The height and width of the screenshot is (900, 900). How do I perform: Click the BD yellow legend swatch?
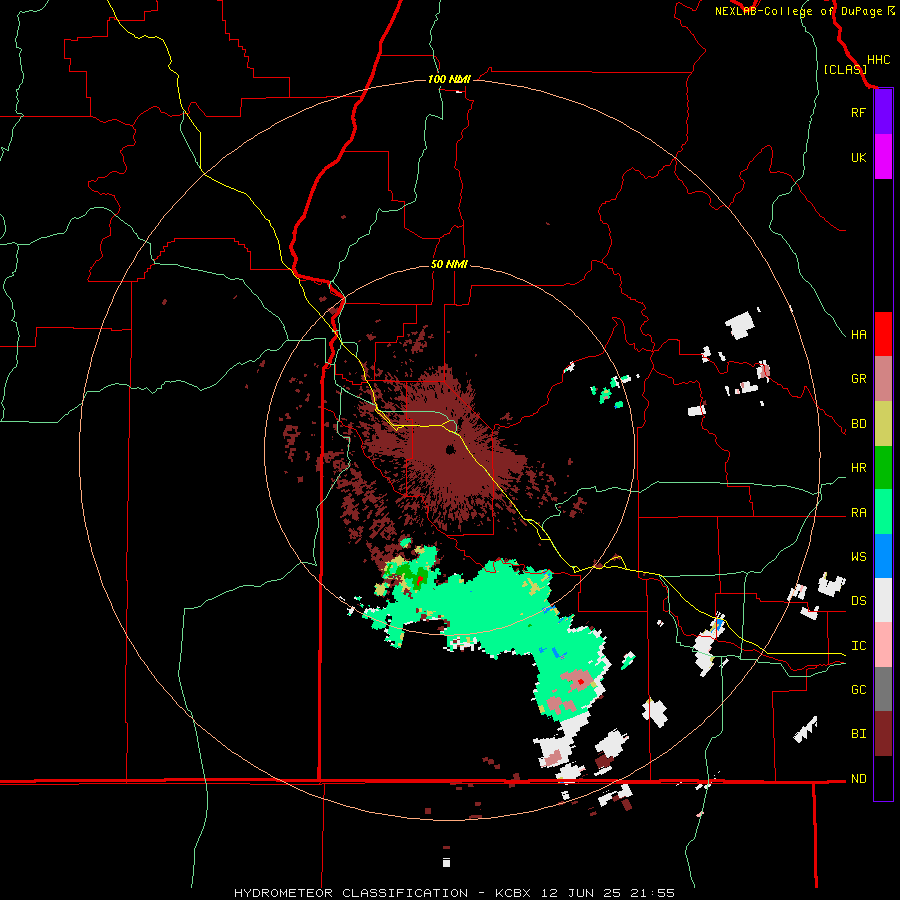point(883,424)
